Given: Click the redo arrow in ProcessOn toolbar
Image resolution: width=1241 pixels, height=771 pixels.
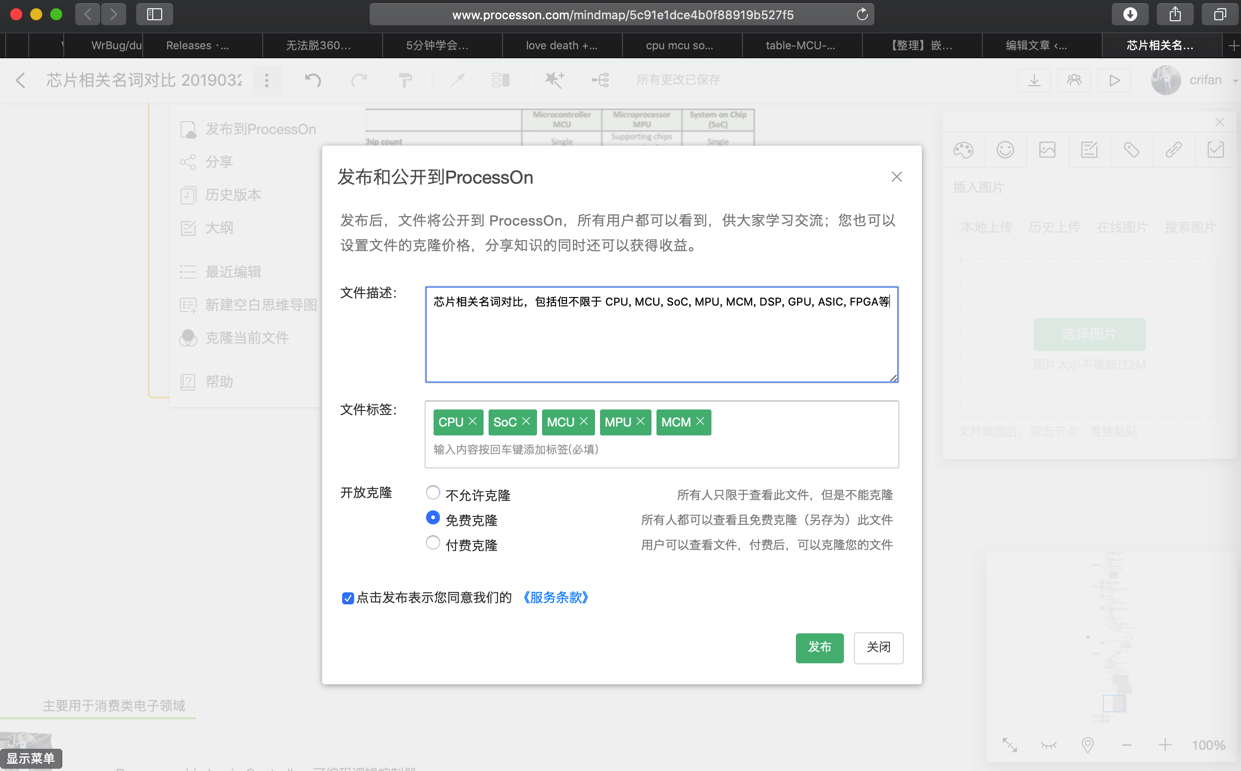Looking at the screenshot, I should [x=359, y=80].
